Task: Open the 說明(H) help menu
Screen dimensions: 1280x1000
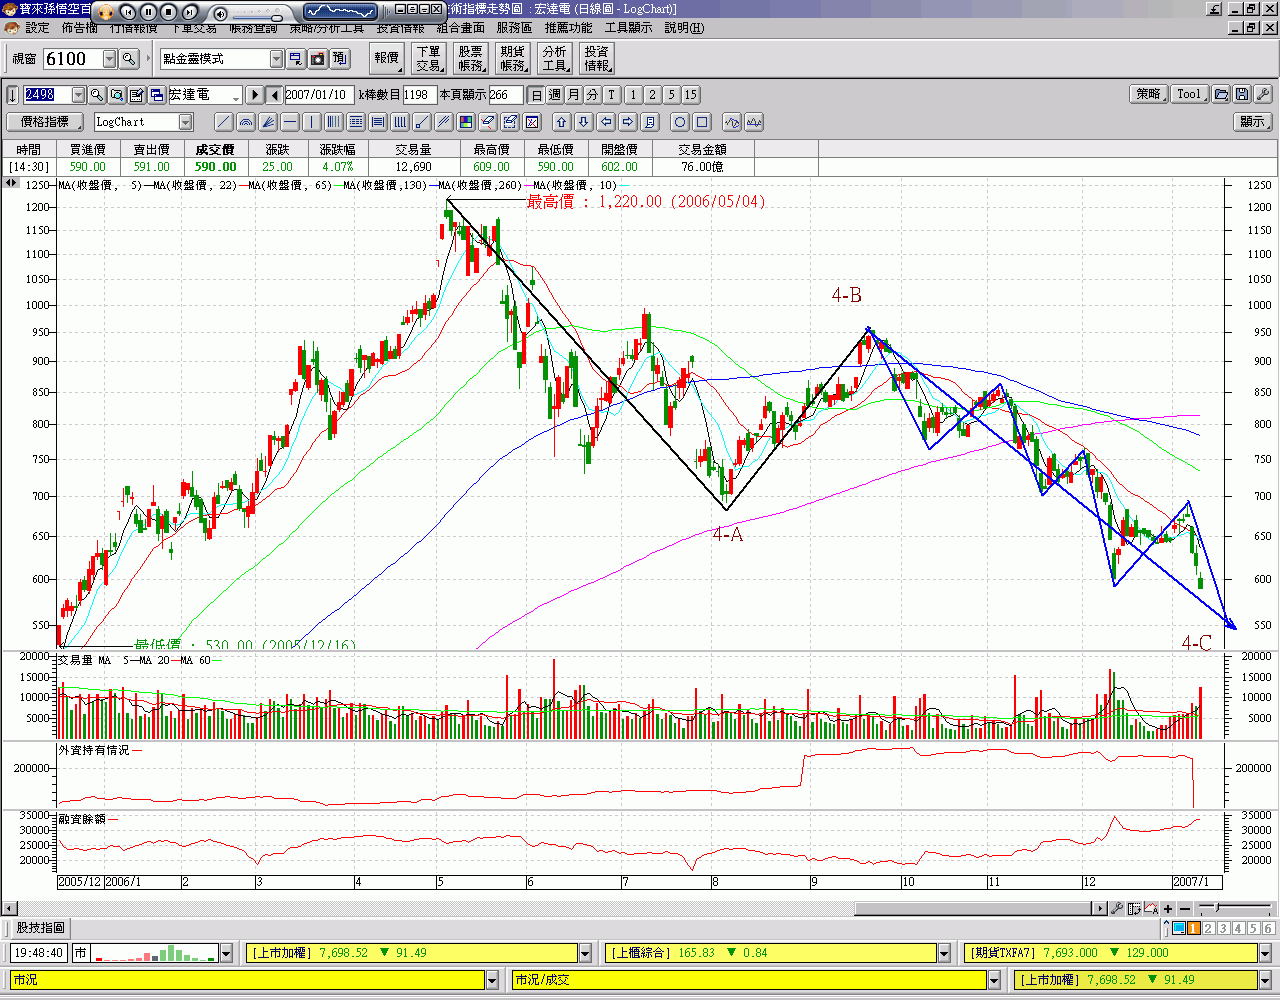Action: 684,28
